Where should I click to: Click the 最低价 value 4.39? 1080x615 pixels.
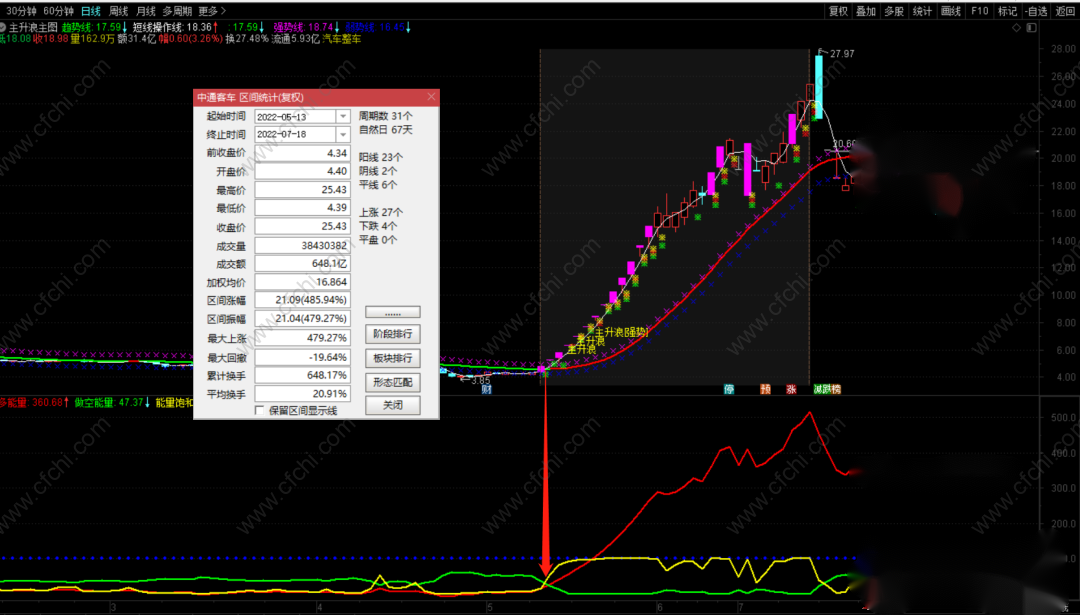302,207
